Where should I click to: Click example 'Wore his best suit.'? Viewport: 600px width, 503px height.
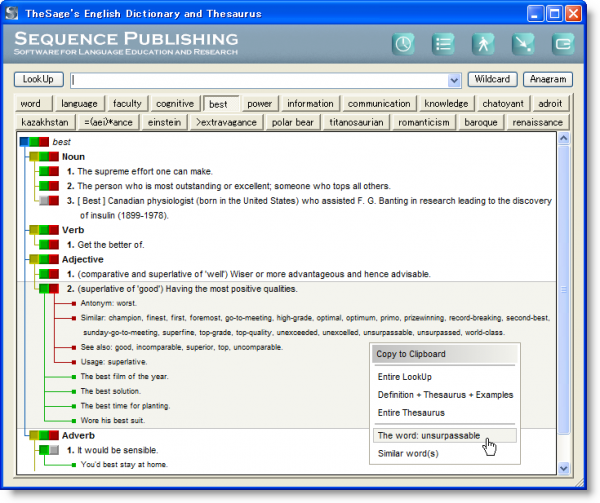tap(112, 420)
